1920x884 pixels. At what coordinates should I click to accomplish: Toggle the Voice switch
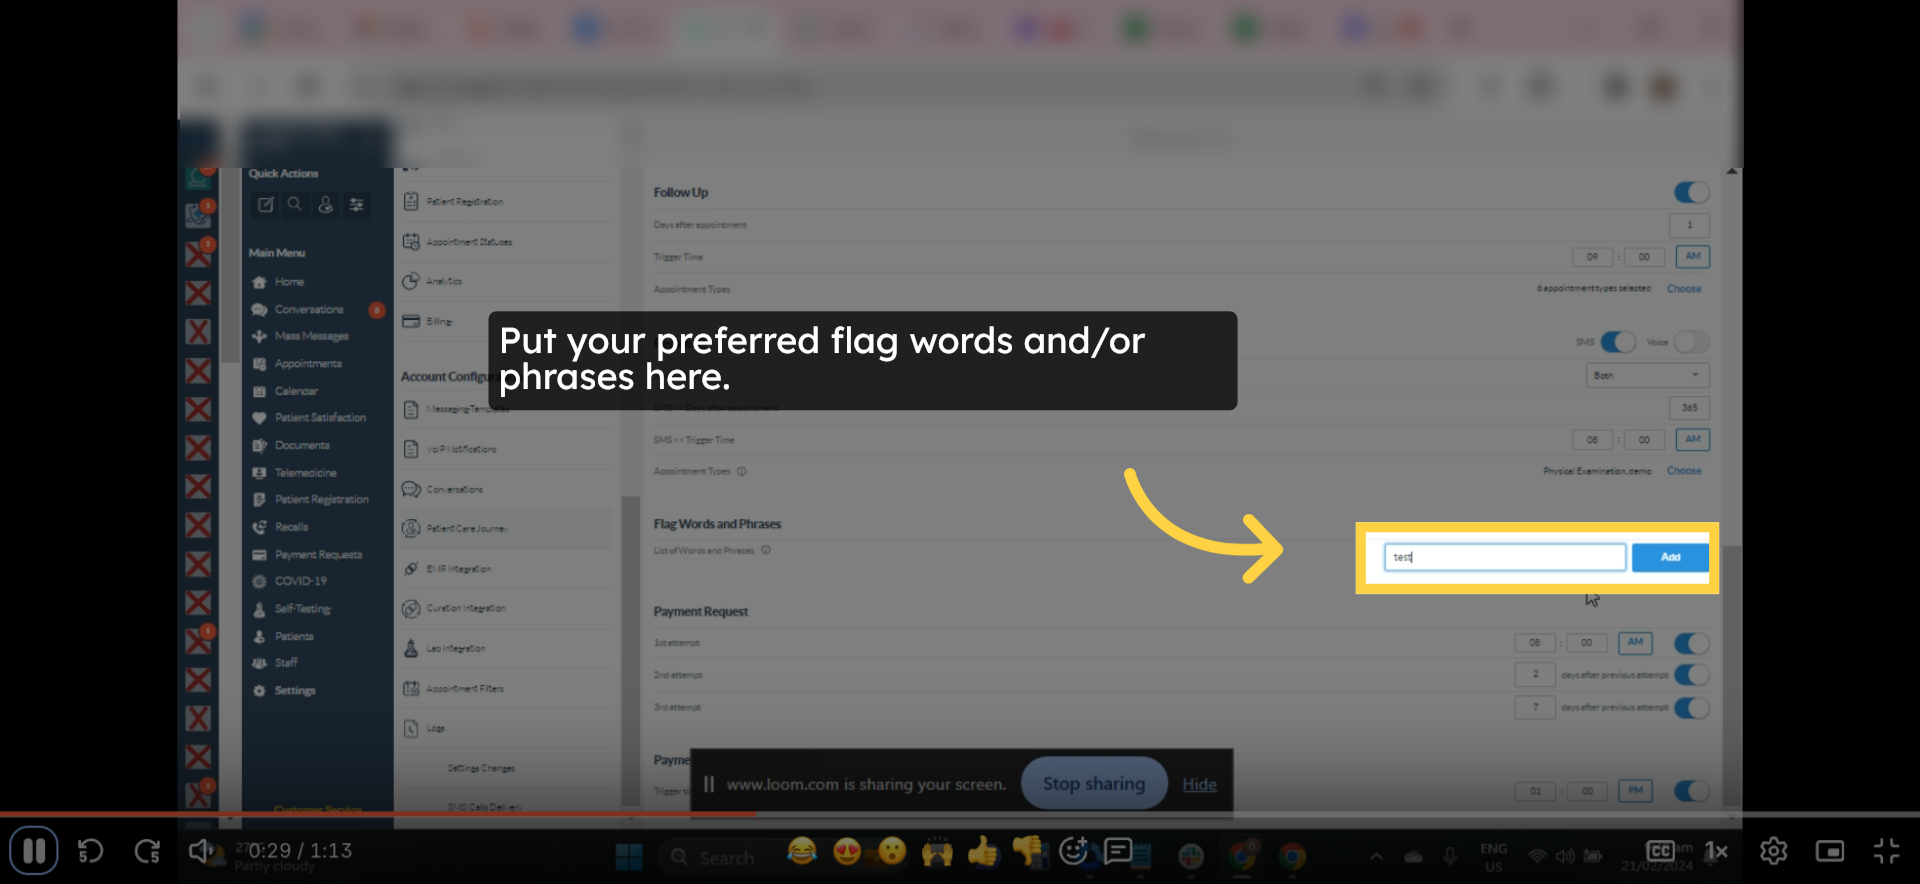[x=1691, y=342]
